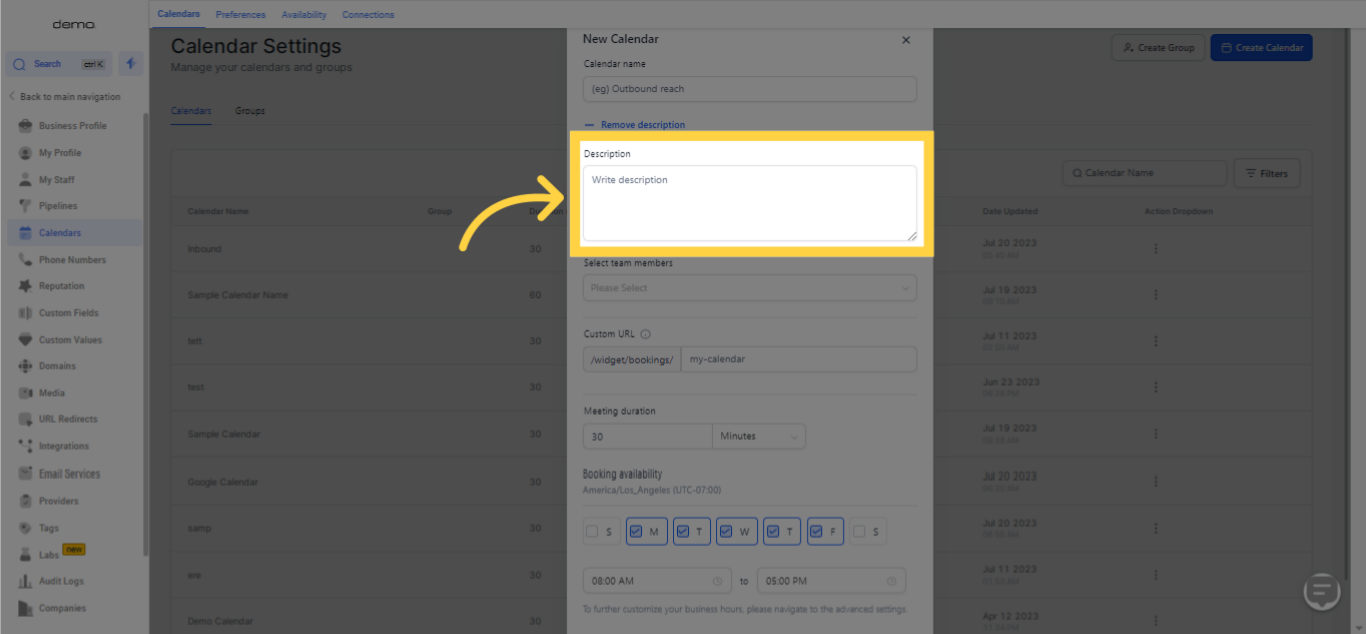Image resolution: width=1366 pixels, height=634 pixels.
Task: Click into the Write description text area
Action: point(749,203)
